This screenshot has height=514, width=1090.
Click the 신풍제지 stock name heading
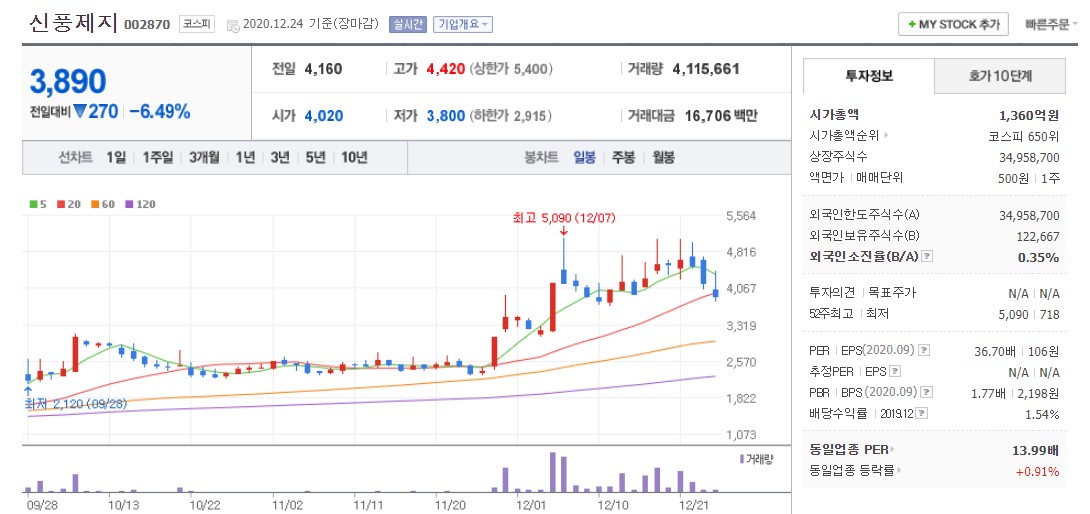(74, 24)
